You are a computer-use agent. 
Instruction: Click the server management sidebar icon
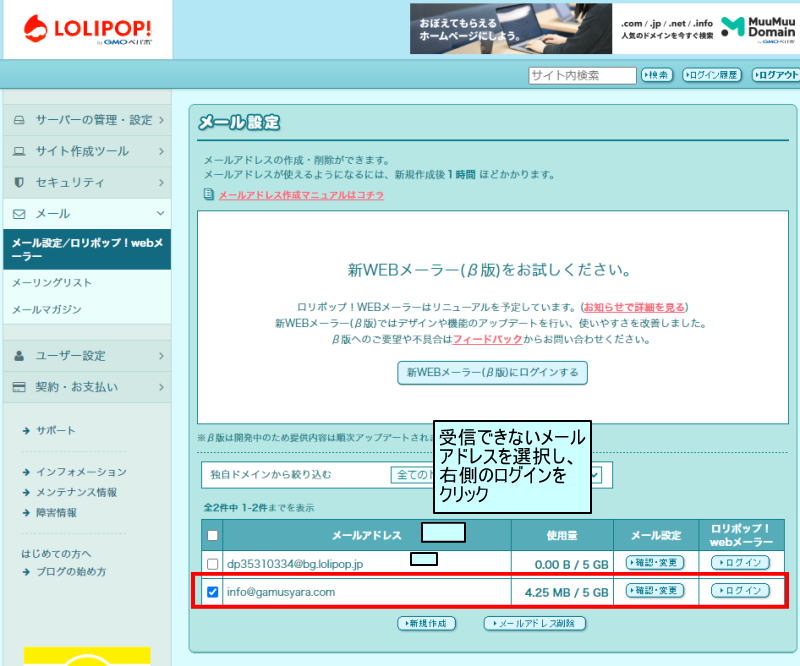(19, 120)
